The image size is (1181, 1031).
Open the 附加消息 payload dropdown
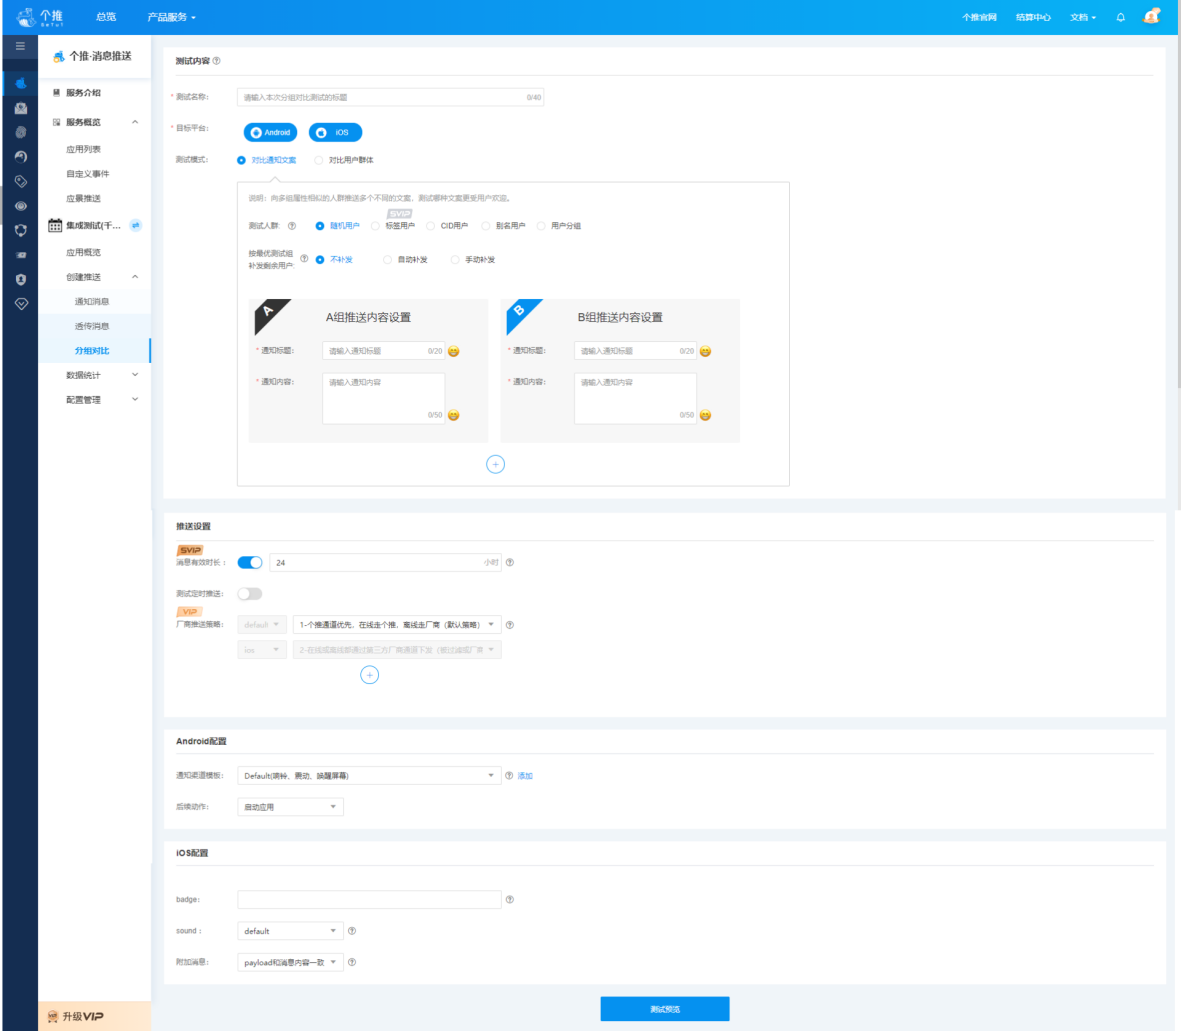click(290, 962)
